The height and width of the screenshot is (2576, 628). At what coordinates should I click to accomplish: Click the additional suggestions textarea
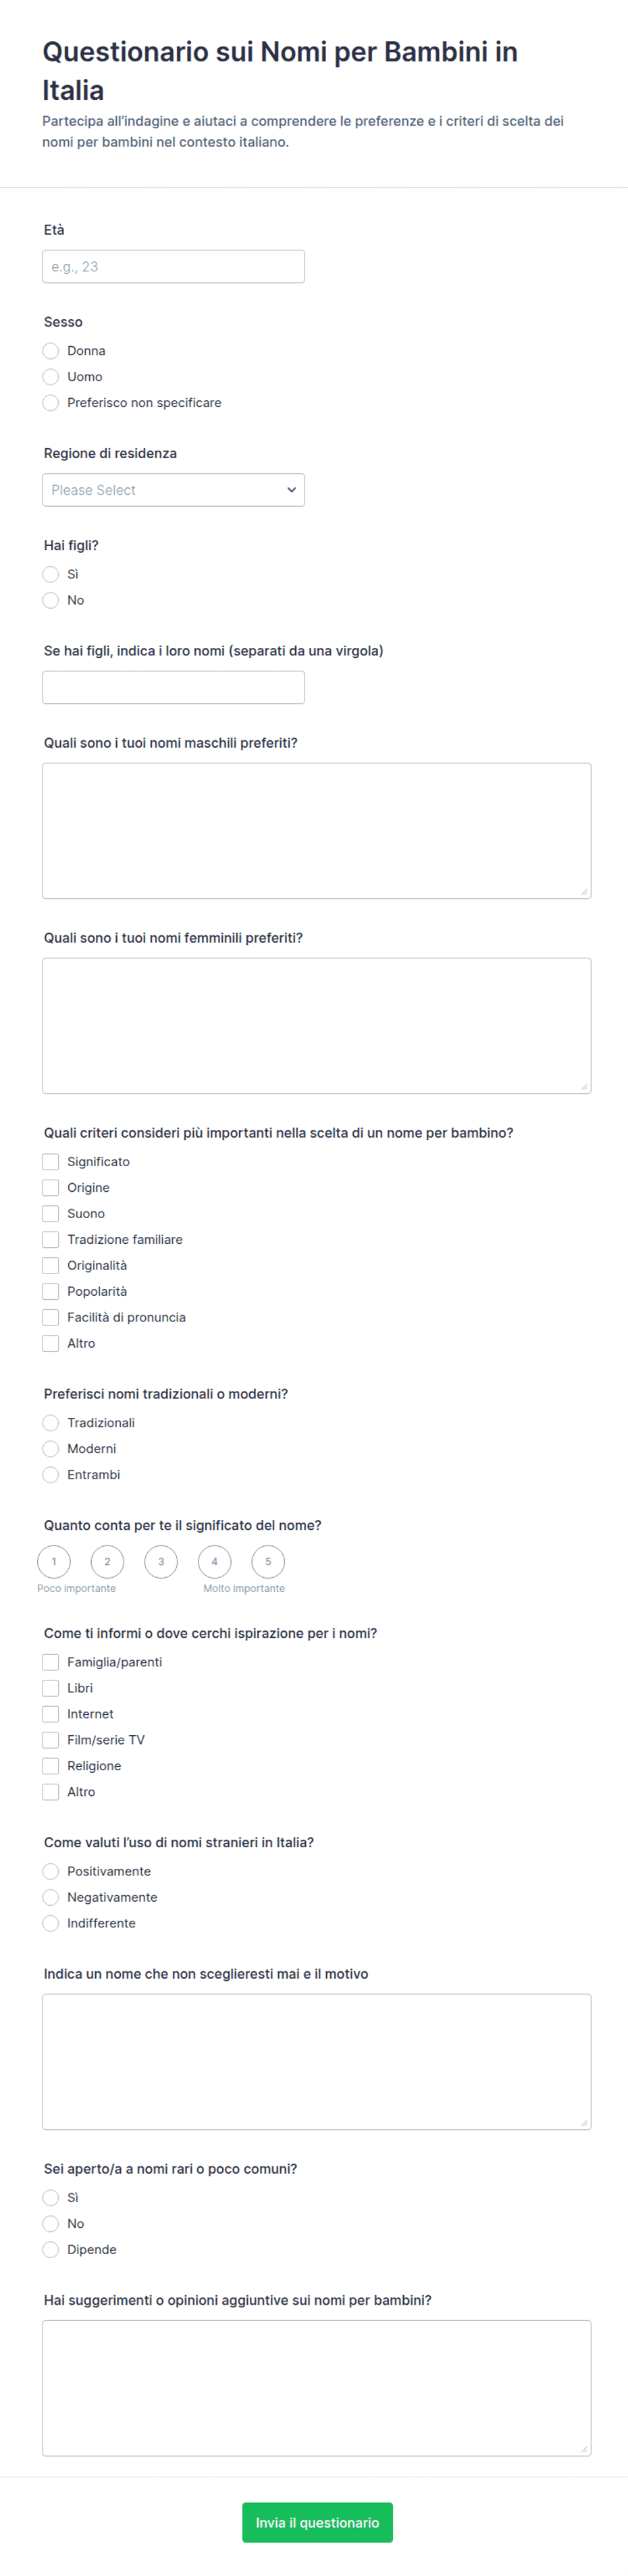point(316,2388)
